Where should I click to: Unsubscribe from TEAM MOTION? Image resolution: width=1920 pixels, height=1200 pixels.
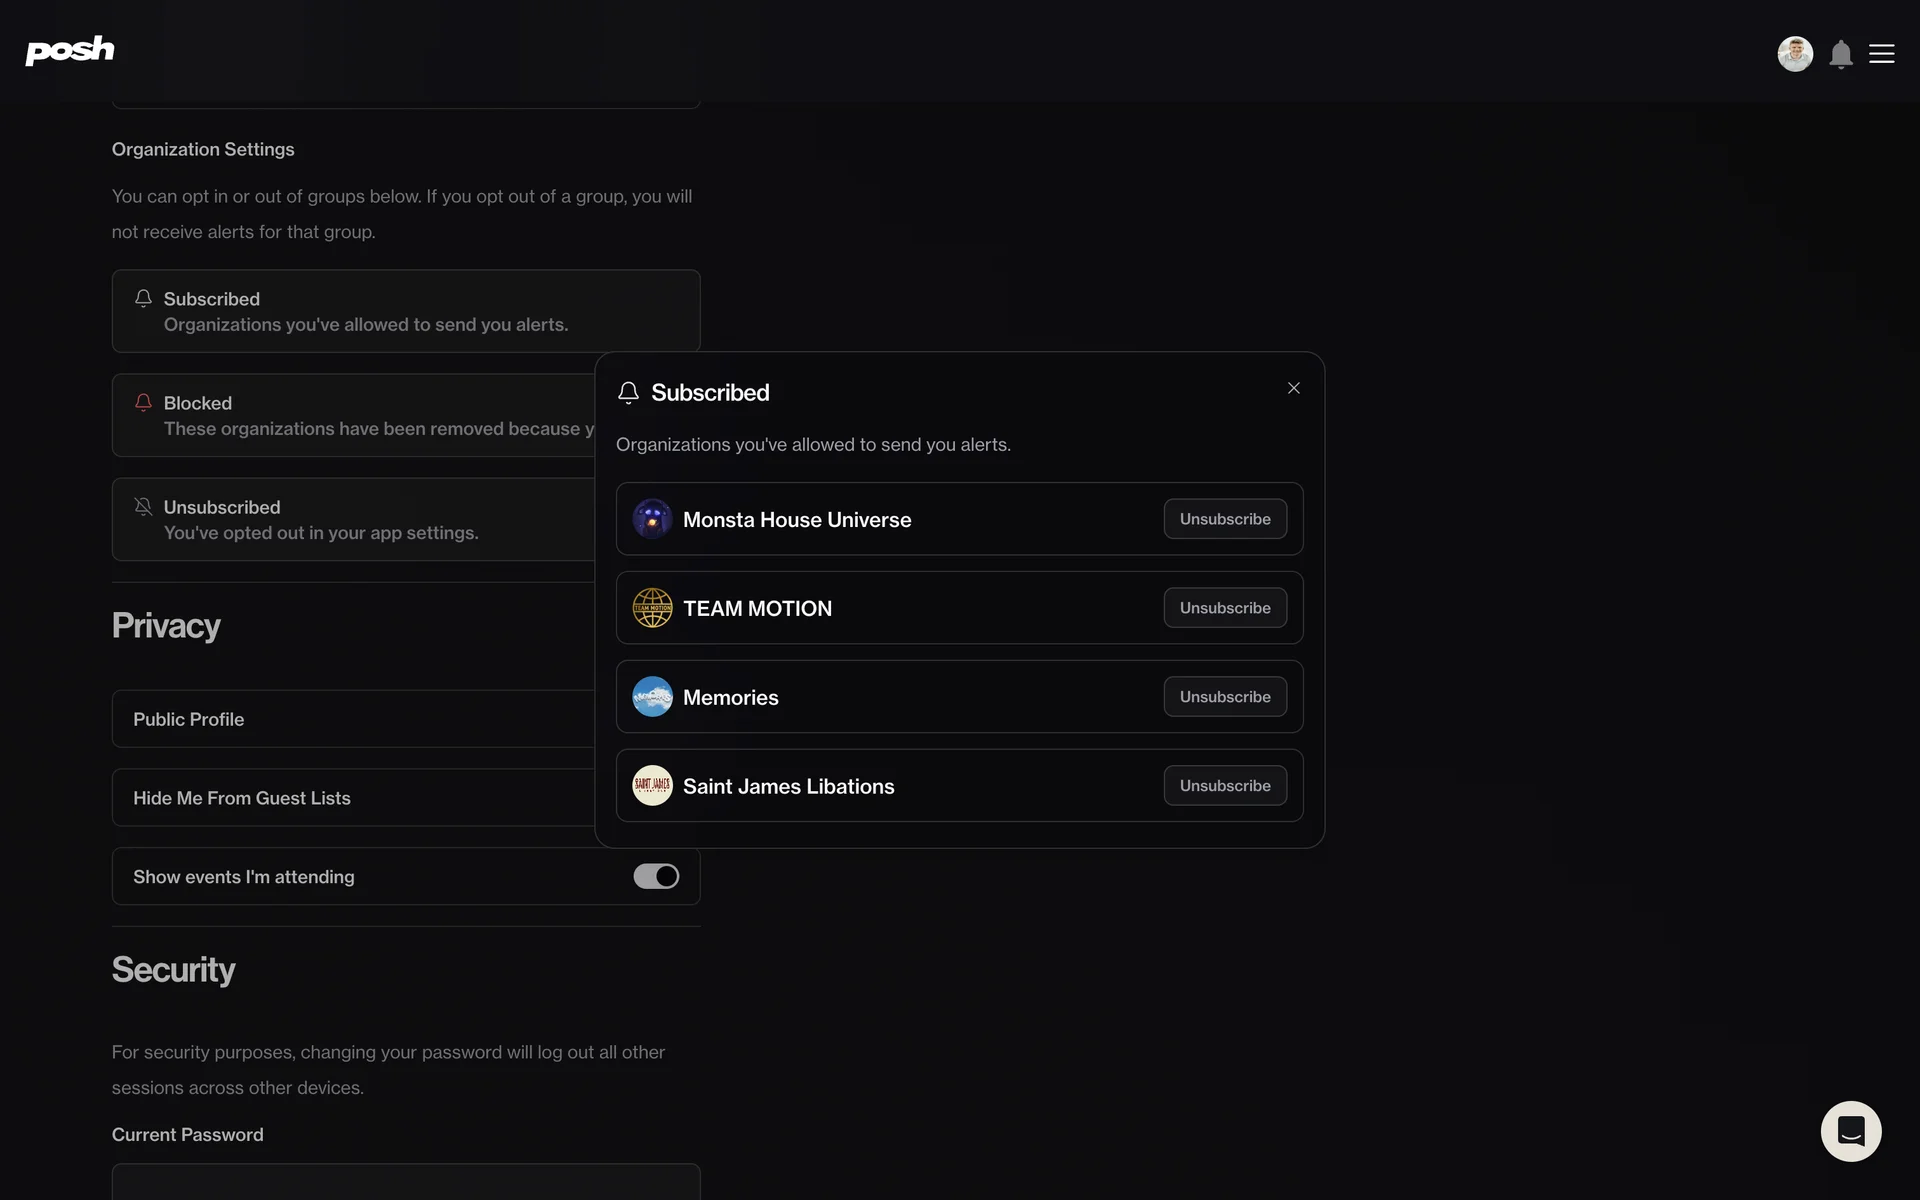click(1224, 608)
